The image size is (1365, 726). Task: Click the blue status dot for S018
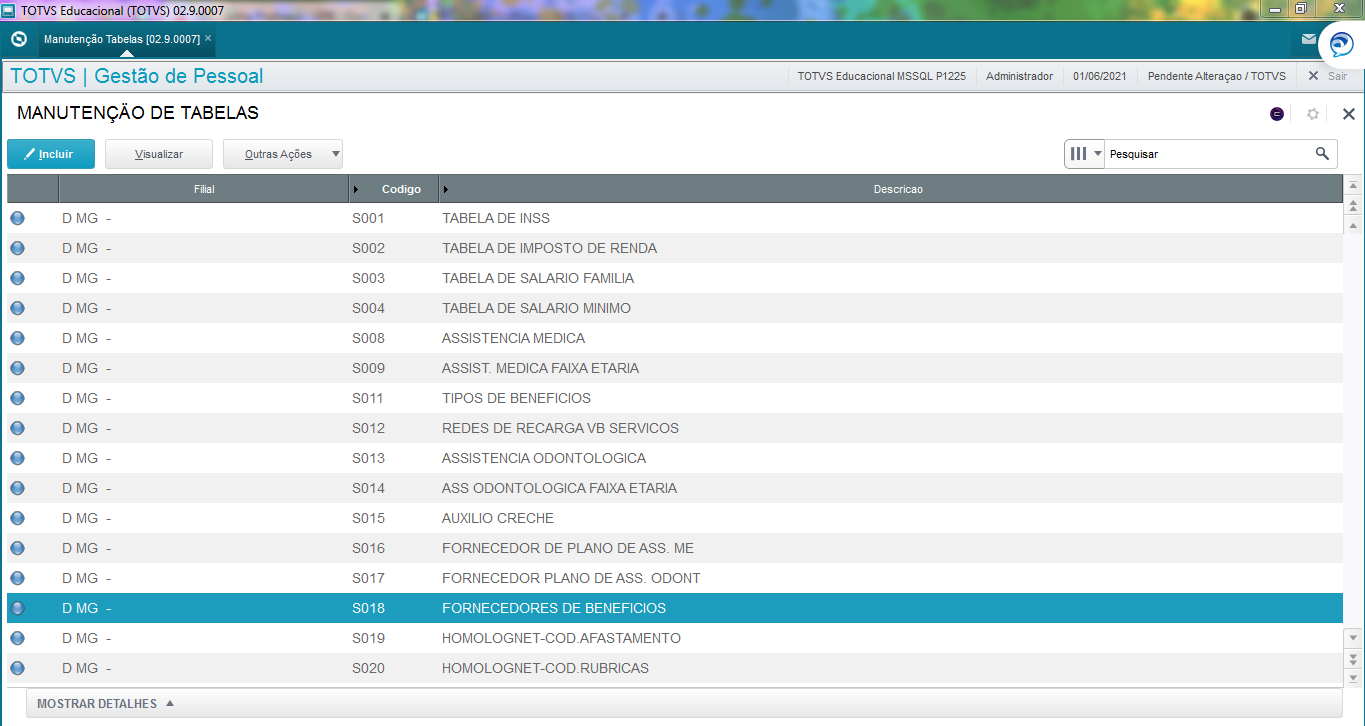[17, 608]
